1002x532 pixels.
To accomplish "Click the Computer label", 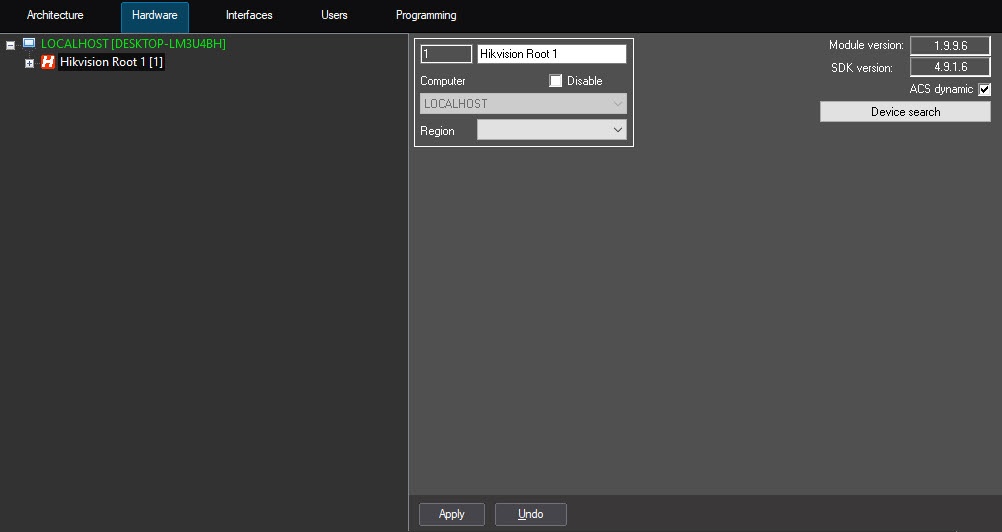I will pos(443,81).
